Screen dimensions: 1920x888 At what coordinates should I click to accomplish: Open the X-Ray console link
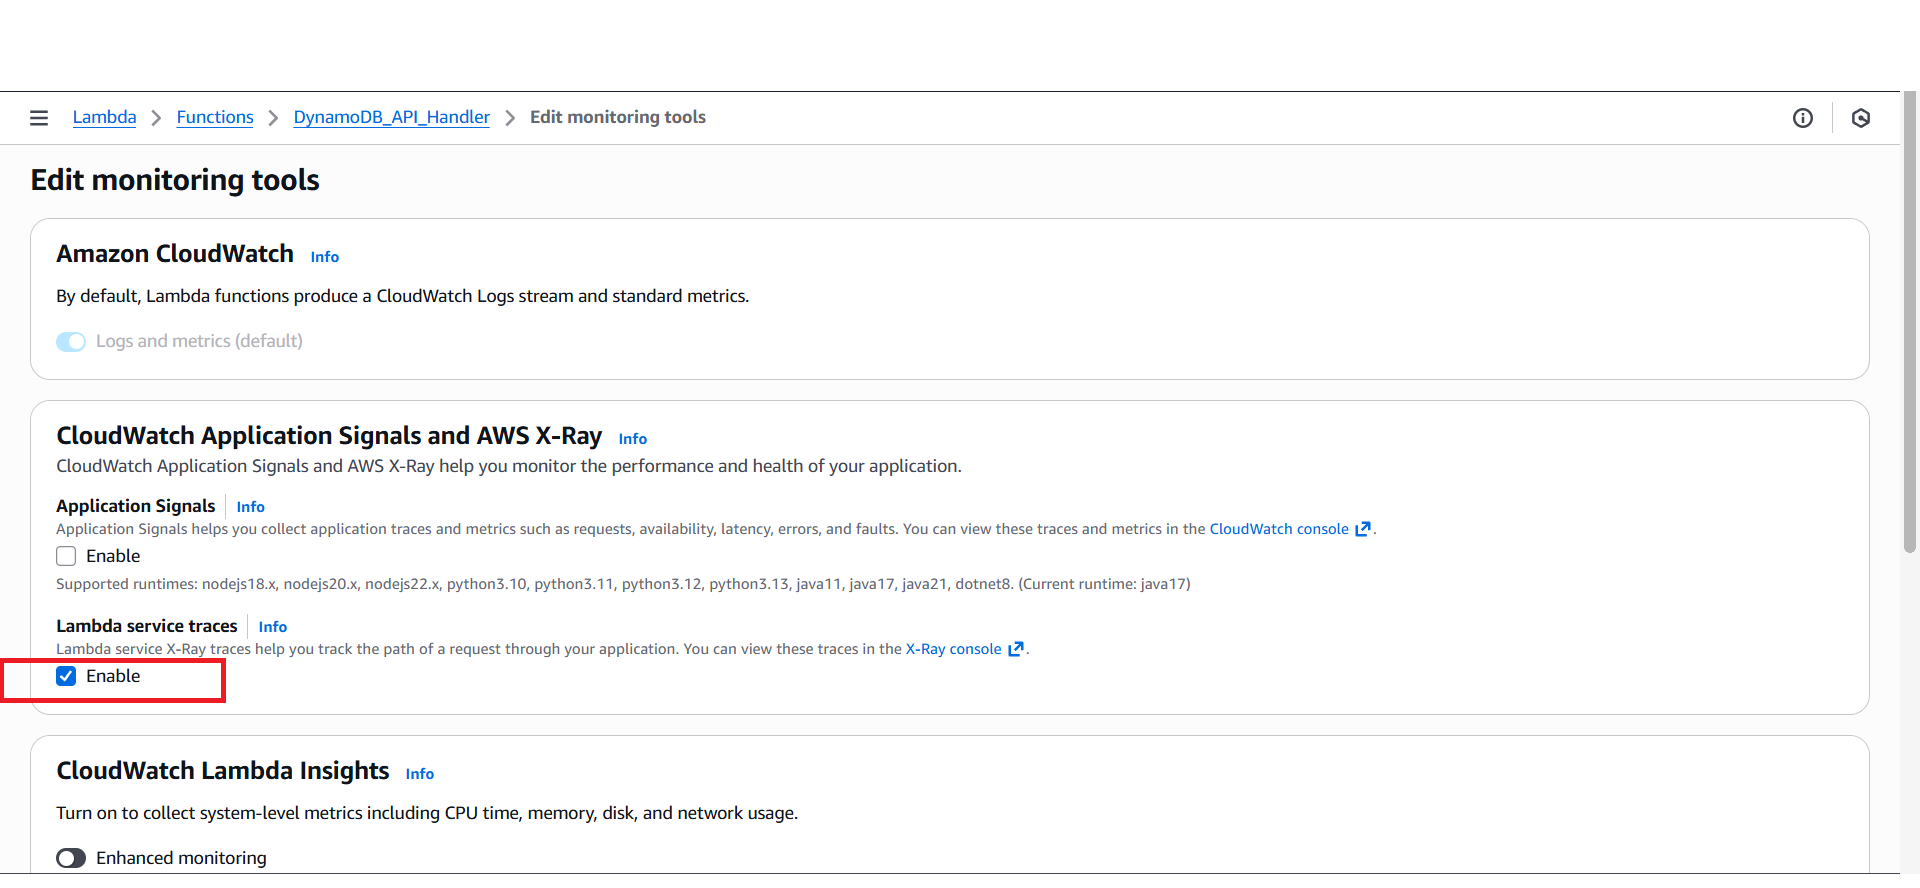(x=952, y=649)
